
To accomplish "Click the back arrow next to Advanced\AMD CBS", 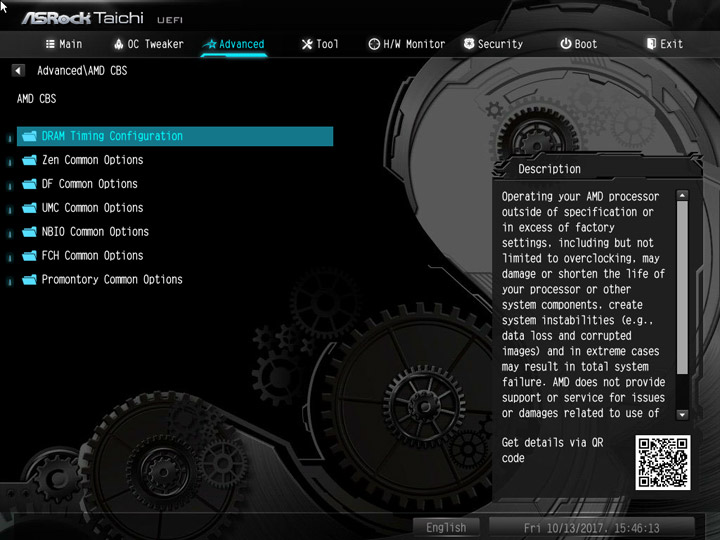I will click(18, 71).
